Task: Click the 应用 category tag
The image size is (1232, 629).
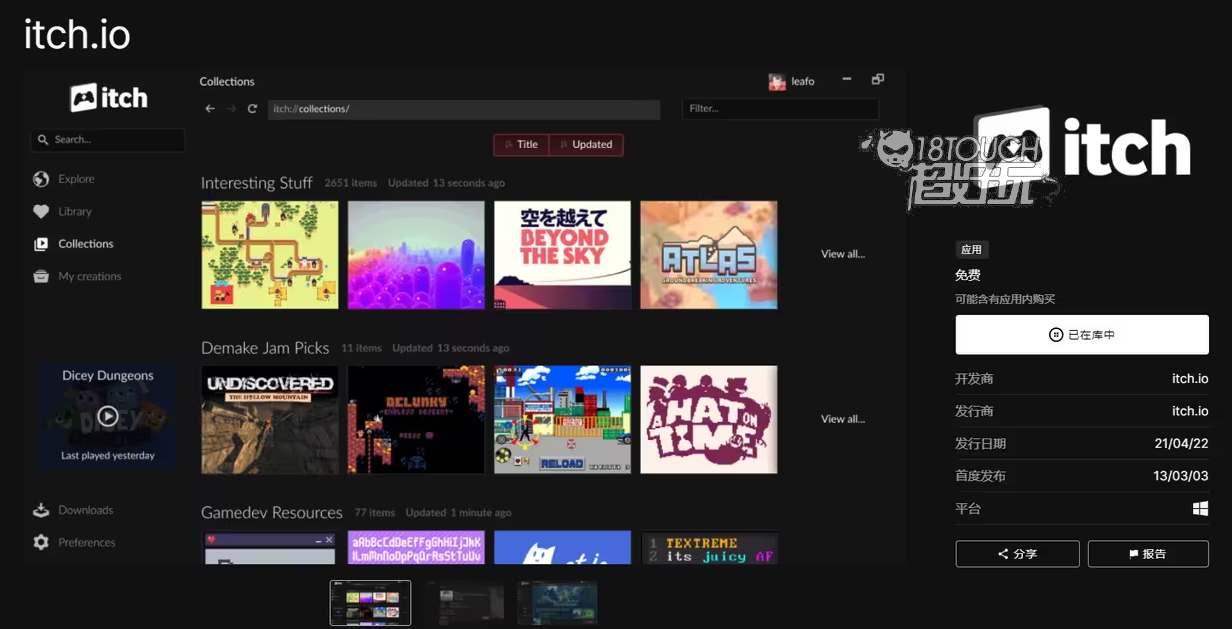Action: [971, 250]
